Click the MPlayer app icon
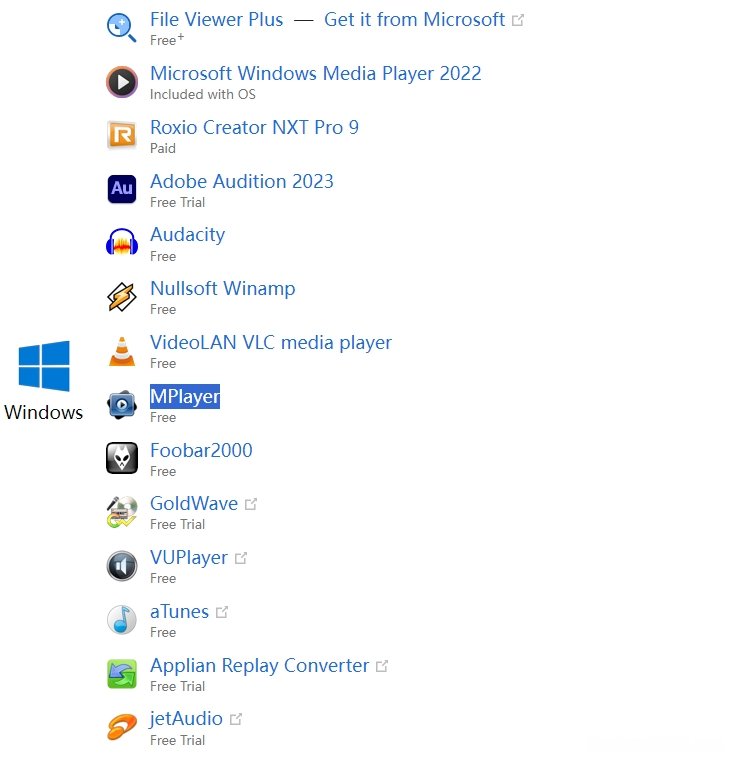This screenshot has width=735, height=759. (122, 405)
